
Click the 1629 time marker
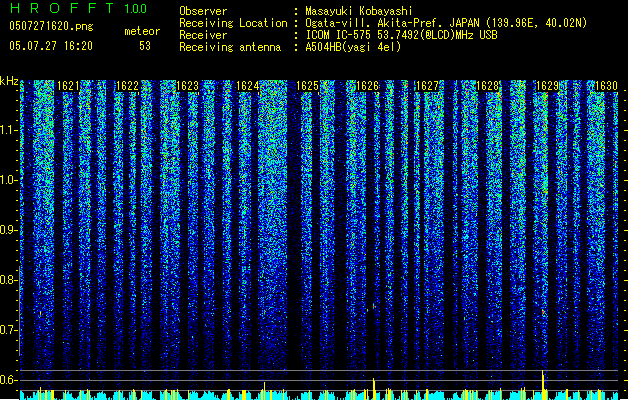[548, 86]
